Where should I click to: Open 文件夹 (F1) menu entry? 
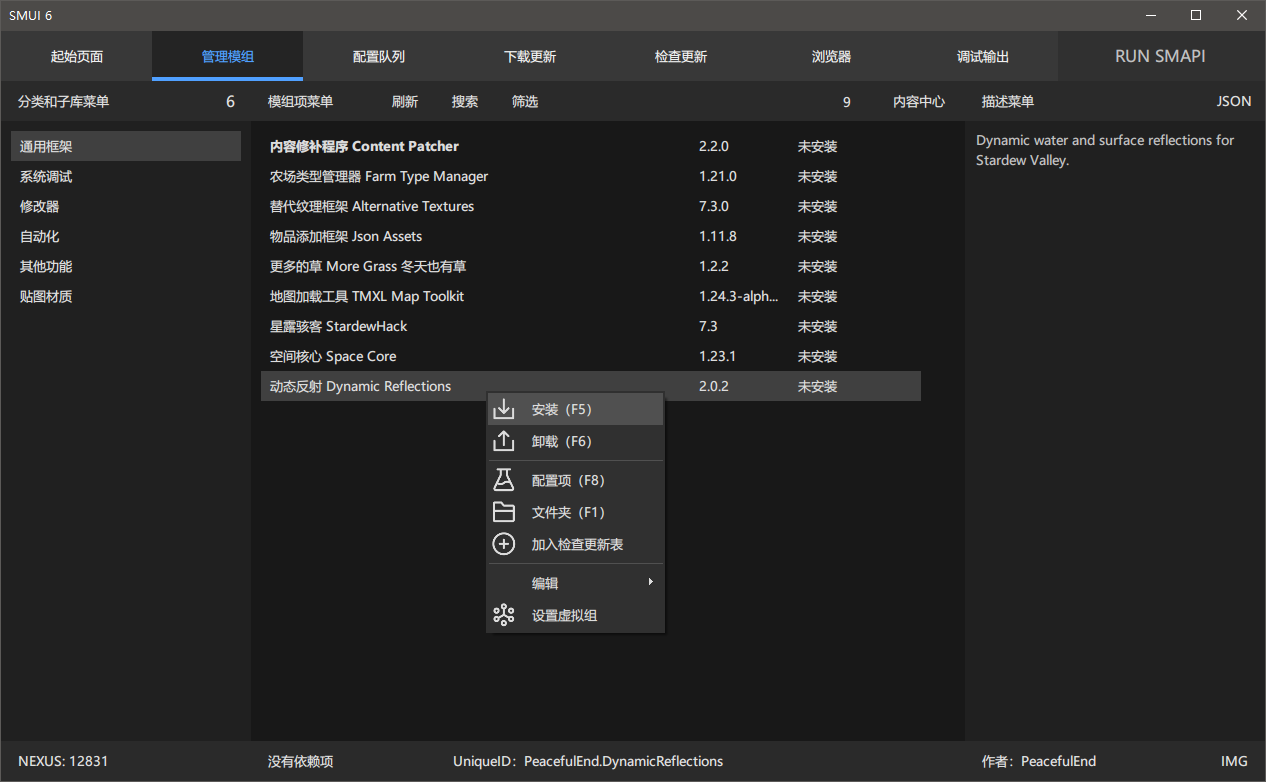pos(576,512)
